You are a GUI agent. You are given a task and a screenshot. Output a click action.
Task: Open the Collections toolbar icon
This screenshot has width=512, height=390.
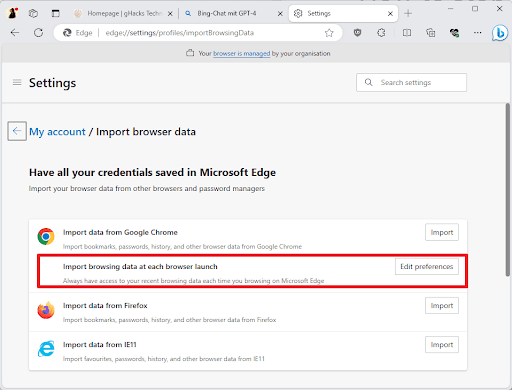click(x=430, y=33)
